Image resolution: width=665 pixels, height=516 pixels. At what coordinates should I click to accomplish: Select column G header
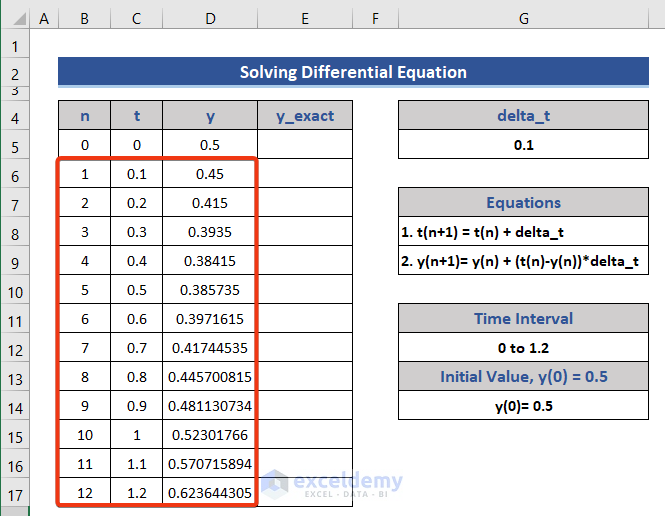(524, 19)
